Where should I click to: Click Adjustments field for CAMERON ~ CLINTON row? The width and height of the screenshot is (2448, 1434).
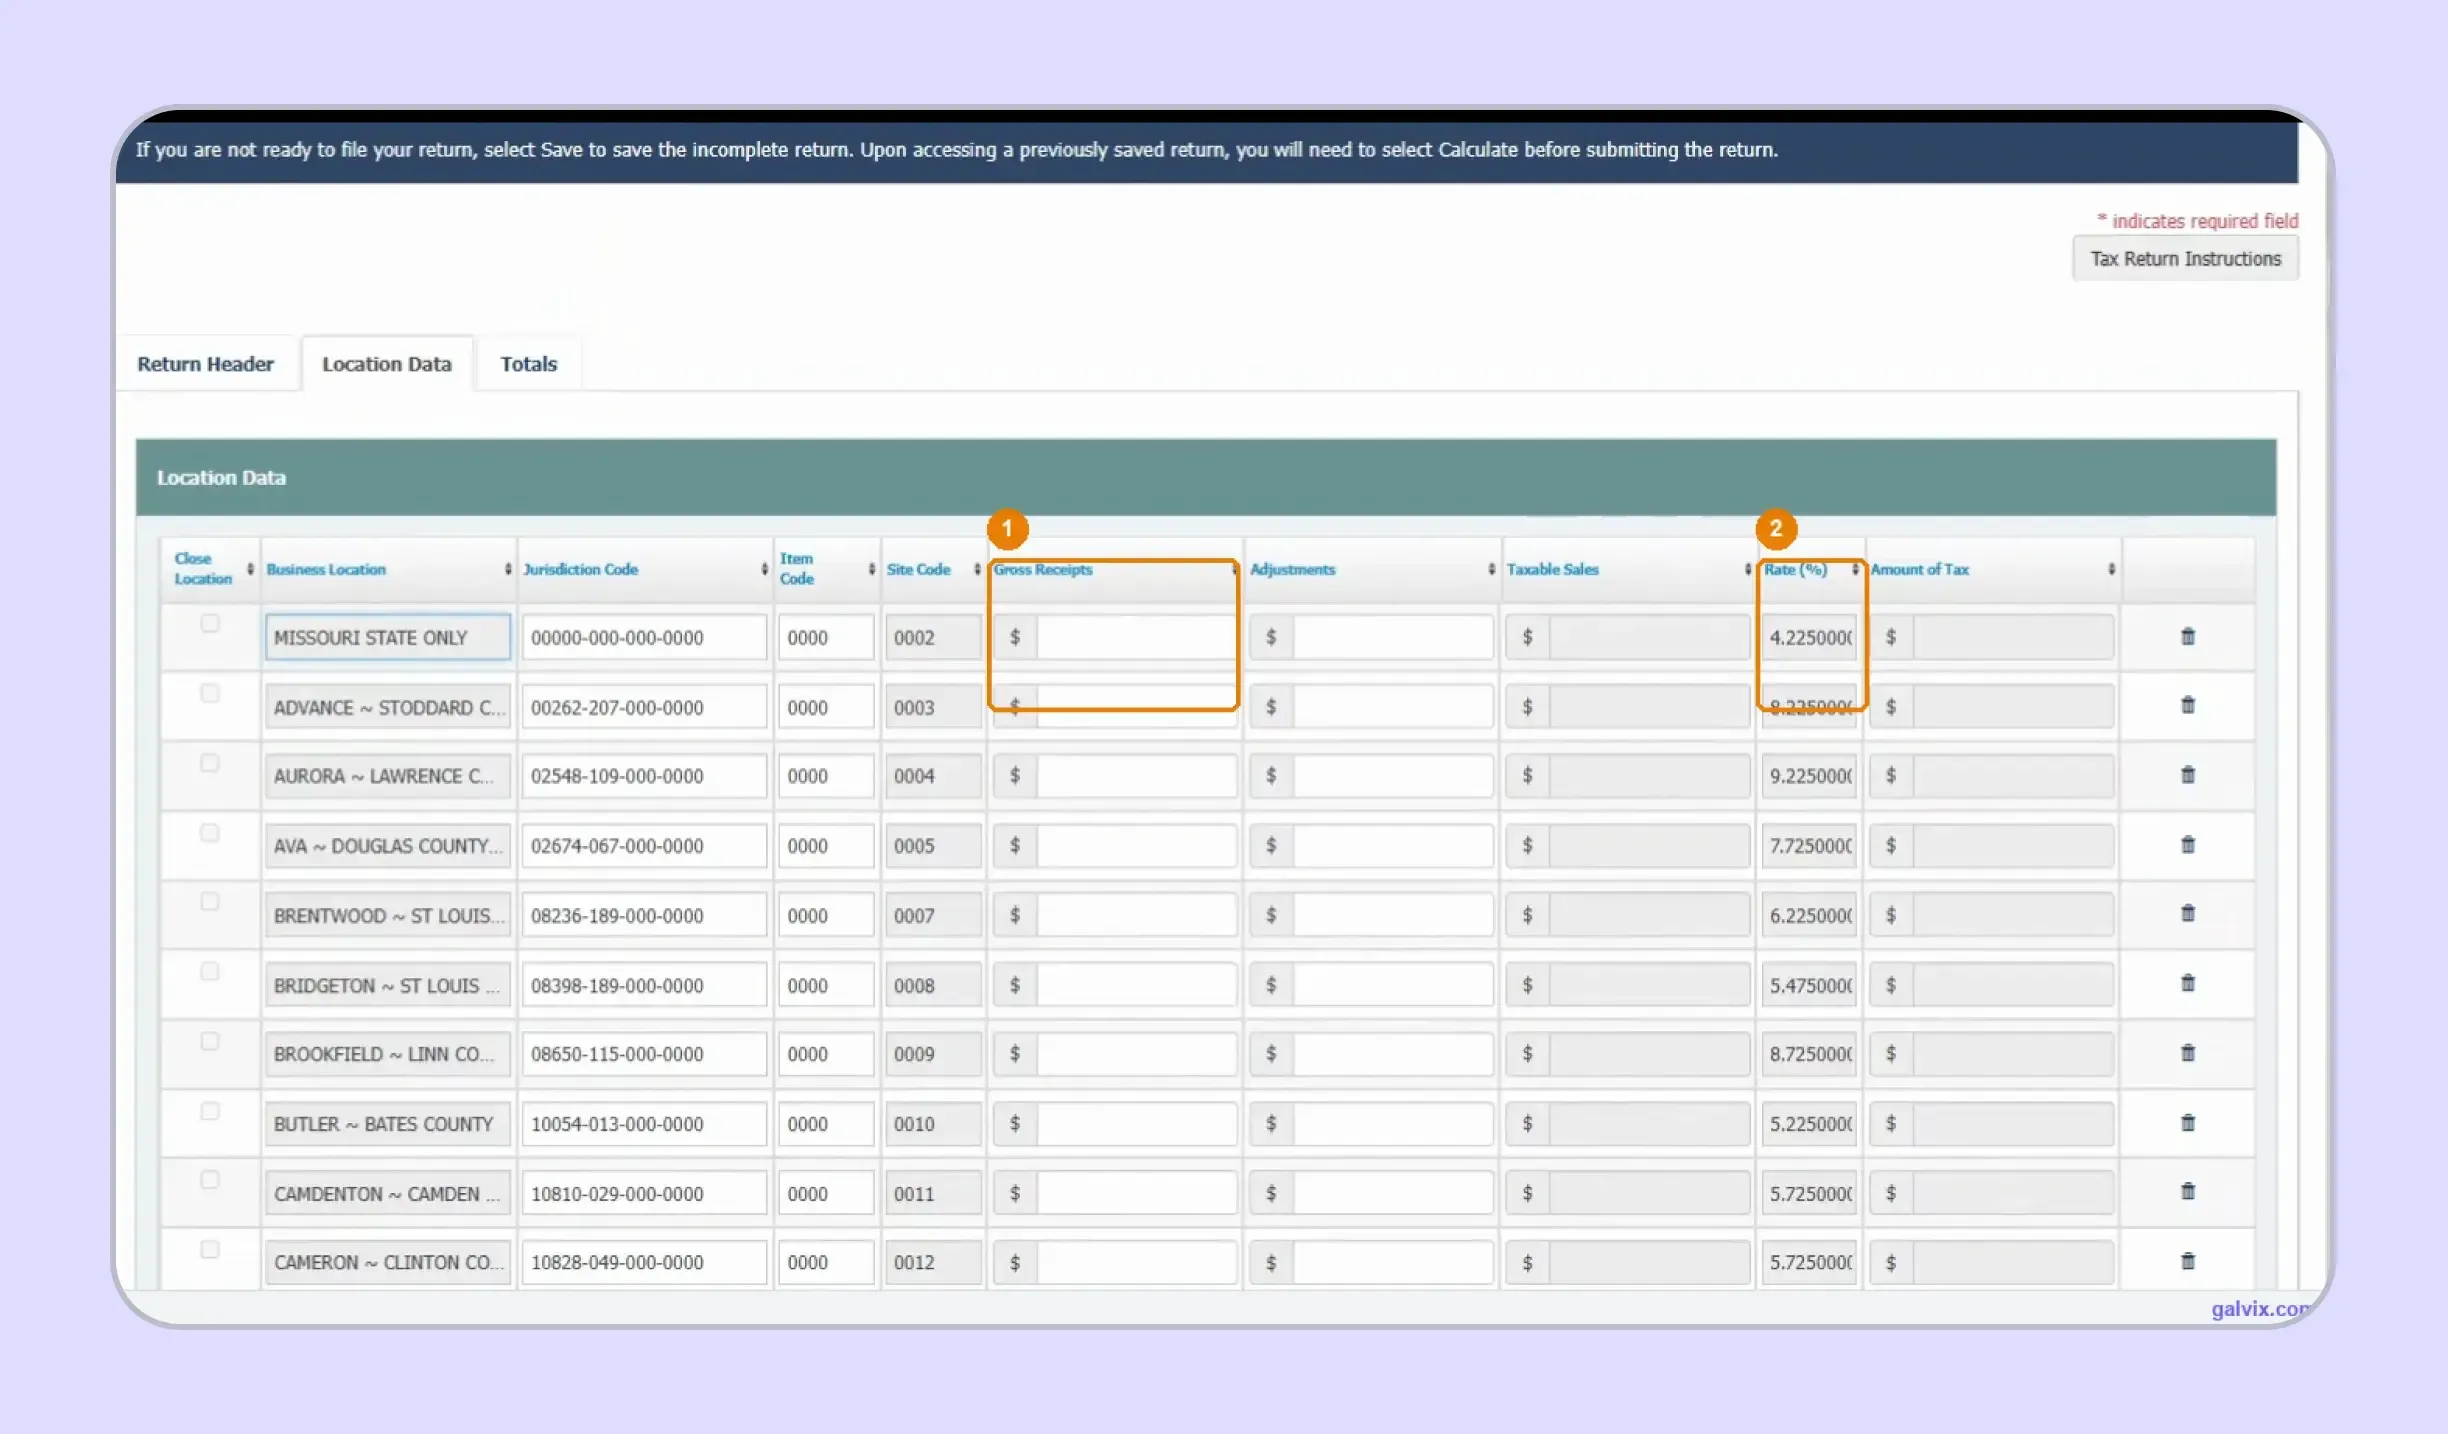click(1392, 1262)
